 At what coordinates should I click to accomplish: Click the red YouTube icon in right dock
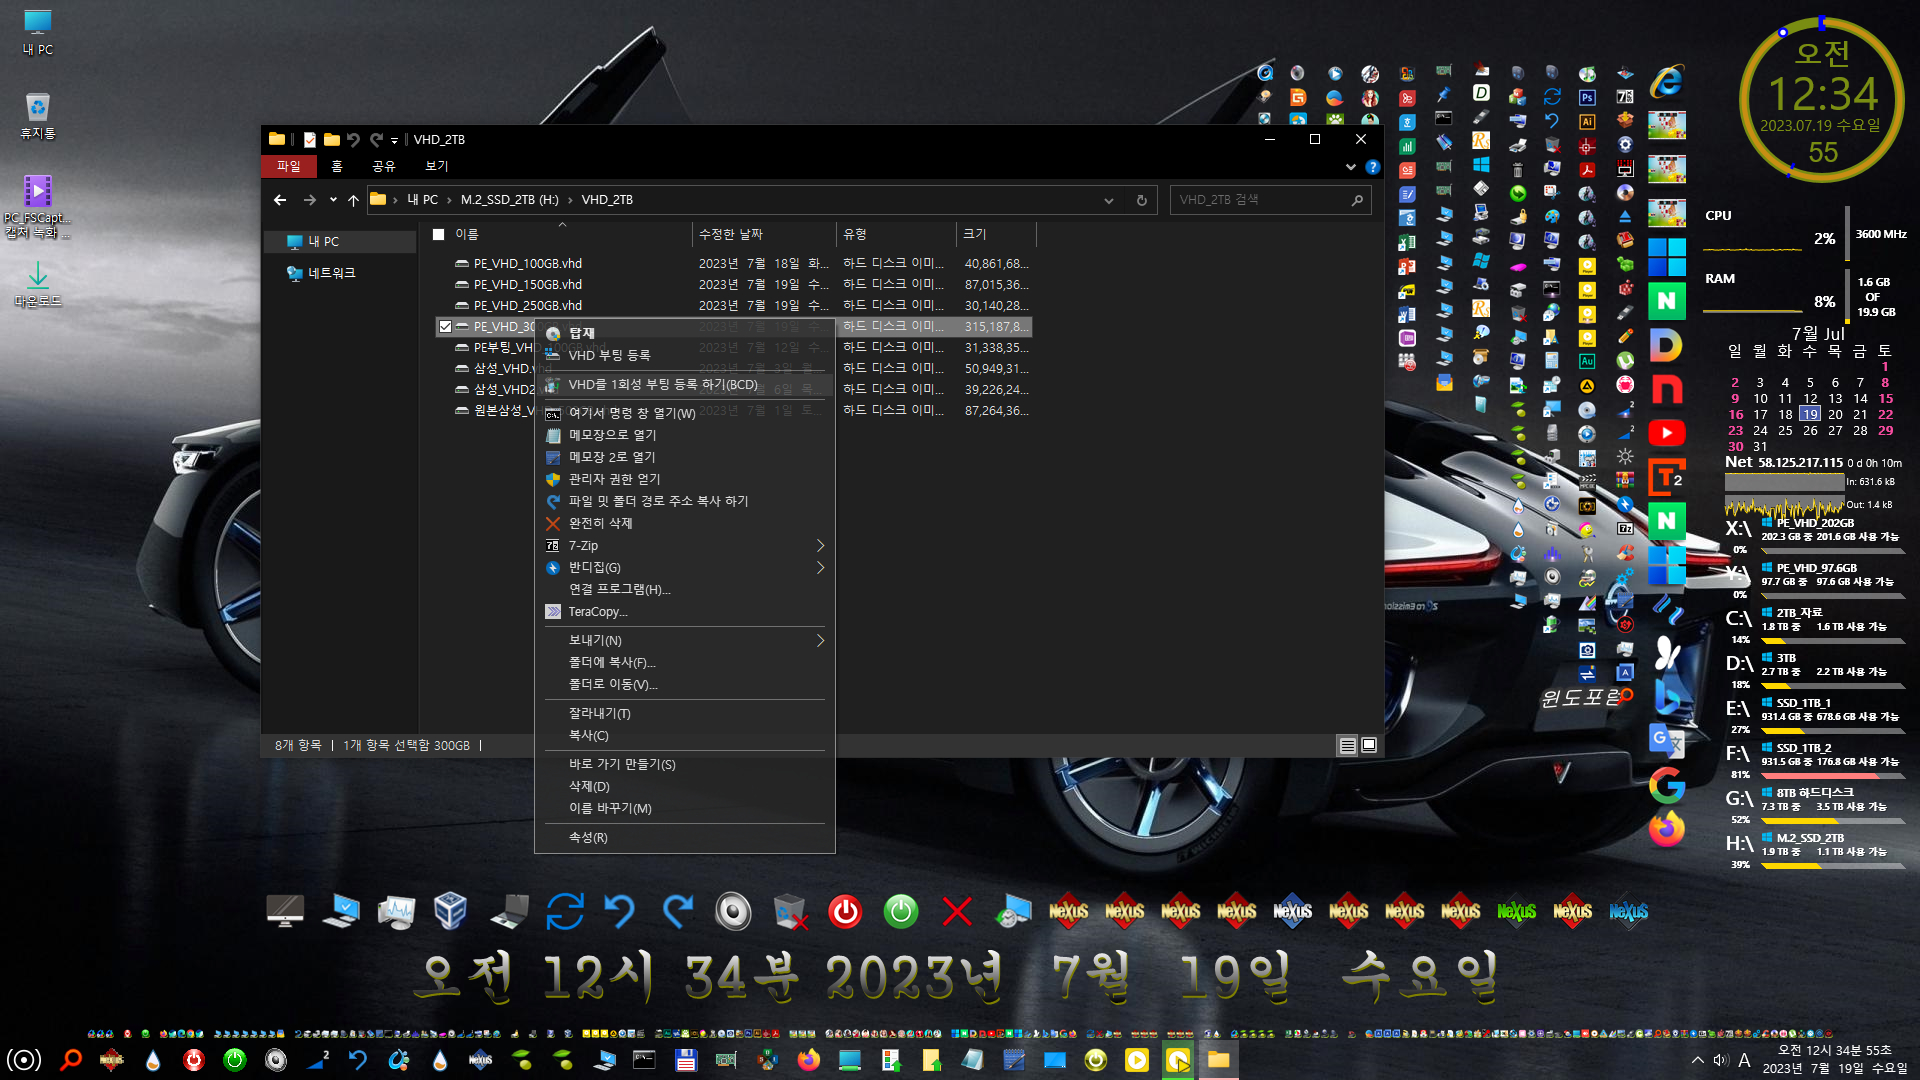pyautogui.click(x=1666, y=433)
